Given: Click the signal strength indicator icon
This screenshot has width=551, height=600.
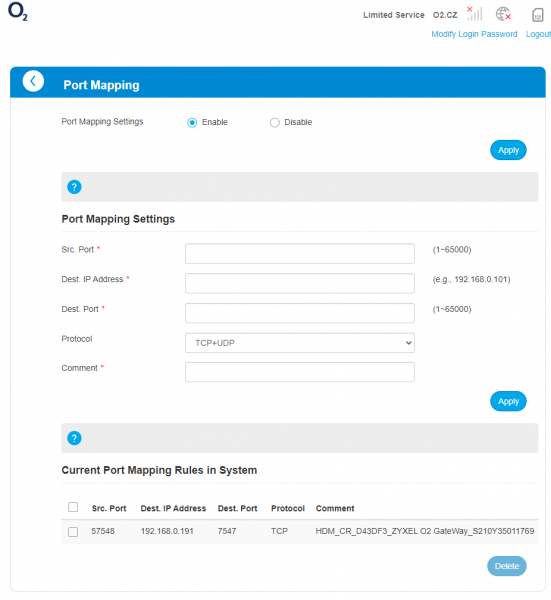Looking at the screenshot, I should [x=474, y=13].
